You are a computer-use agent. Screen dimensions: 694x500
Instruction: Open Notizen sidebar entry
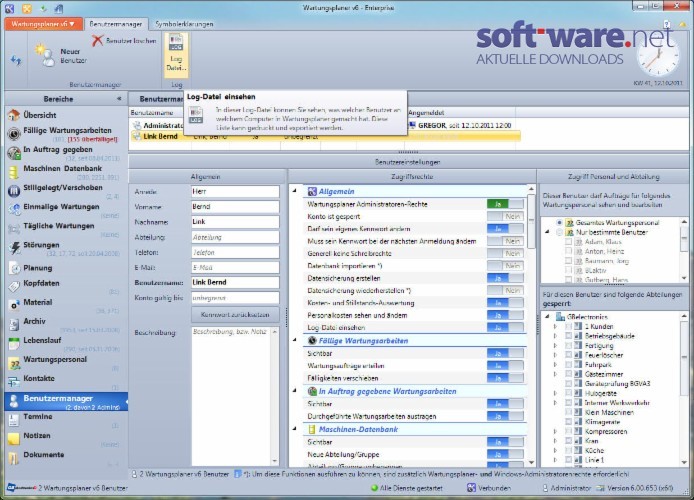pos(66,439)
